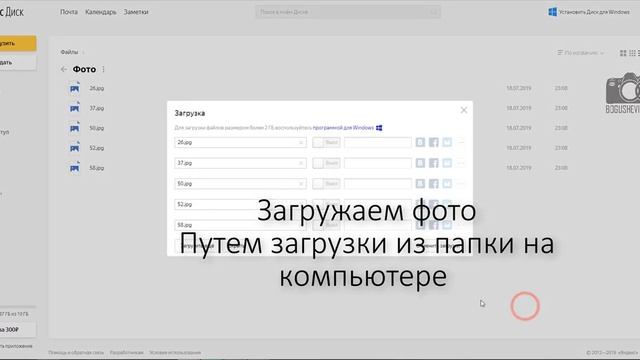Share 50.jpg via the Mail icon
The image size is (640, 360).
click(447, 184)
